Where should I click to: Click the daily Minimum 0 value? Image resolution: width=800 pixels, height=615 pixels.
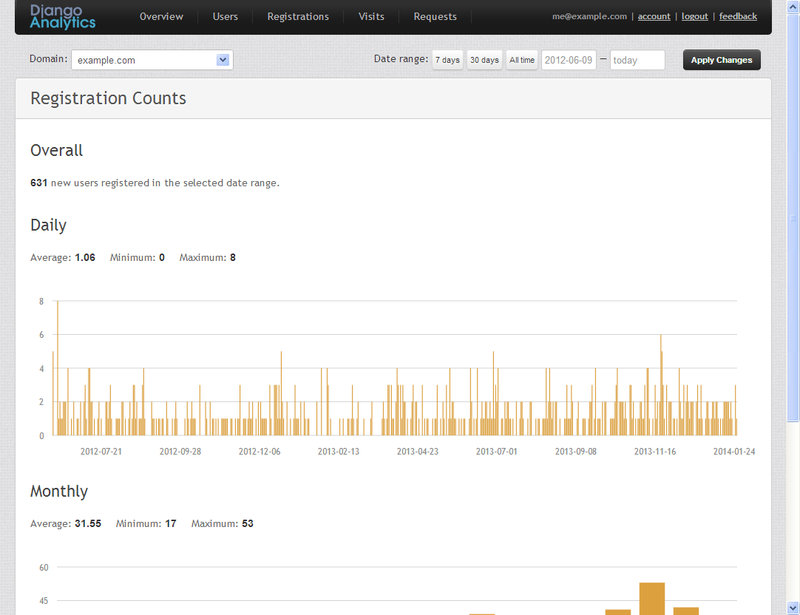pyautogui.click(x=162, y=257)
